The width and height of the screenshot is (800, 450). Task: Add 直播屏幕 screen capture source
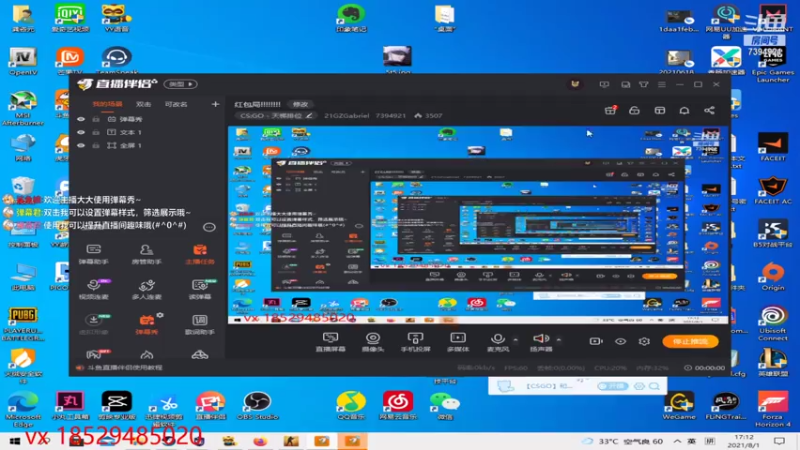pos(331,341)
